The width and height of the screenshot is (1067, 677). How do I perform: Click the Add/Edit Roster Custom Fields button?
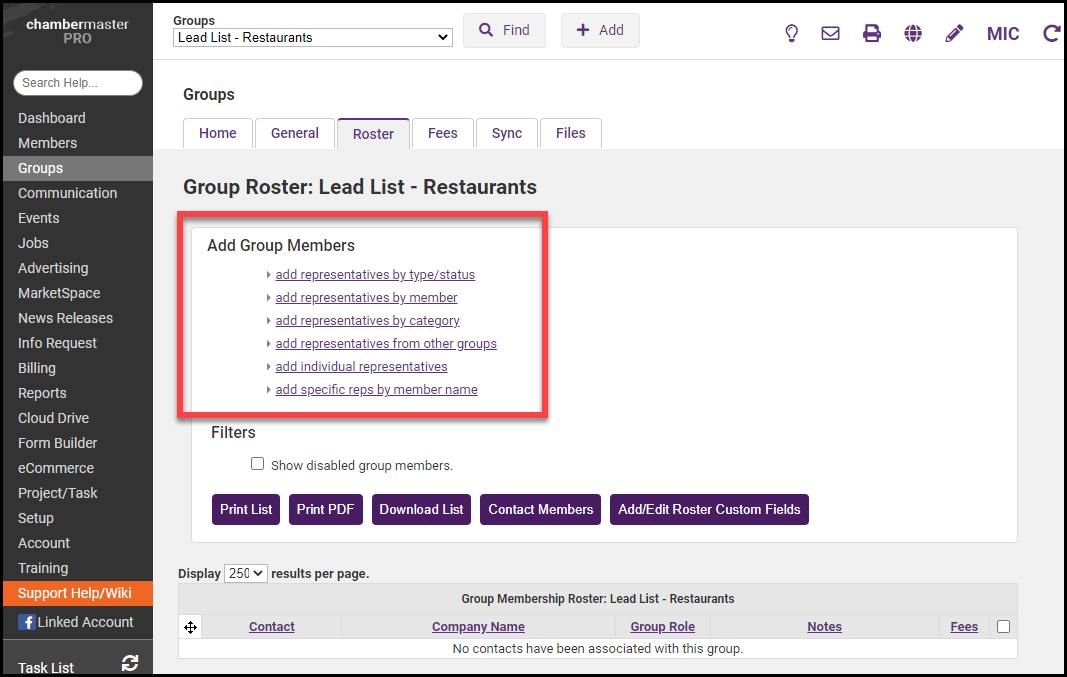point(709,509)
